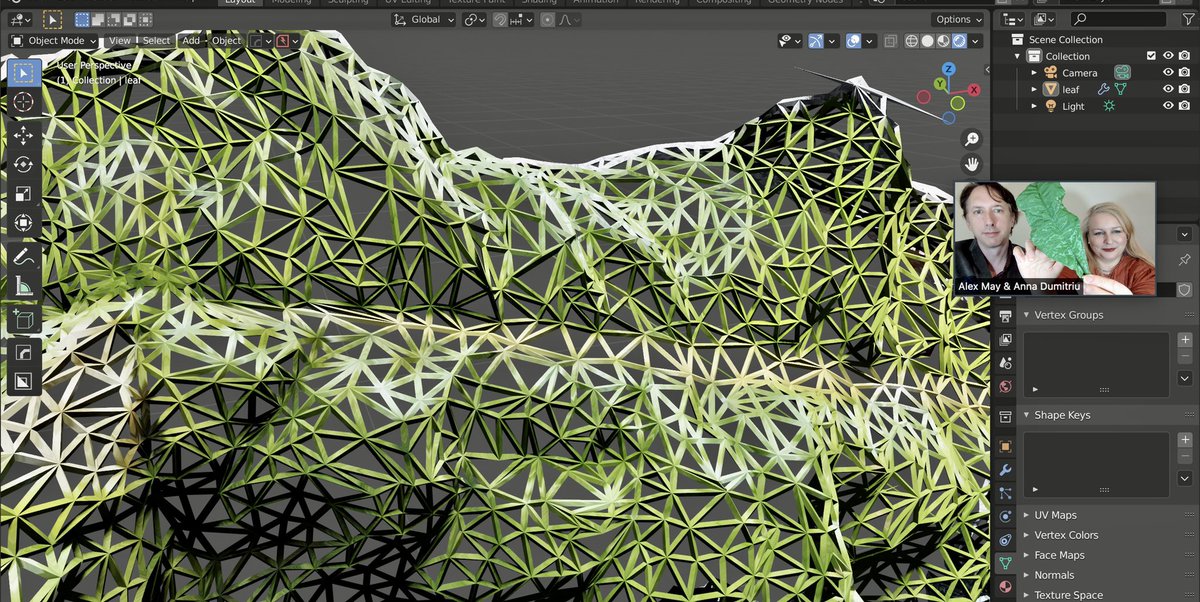Expand the Light row in outliner
Viewport: 1200px width, 602px height.
[x=1035, y=106]
